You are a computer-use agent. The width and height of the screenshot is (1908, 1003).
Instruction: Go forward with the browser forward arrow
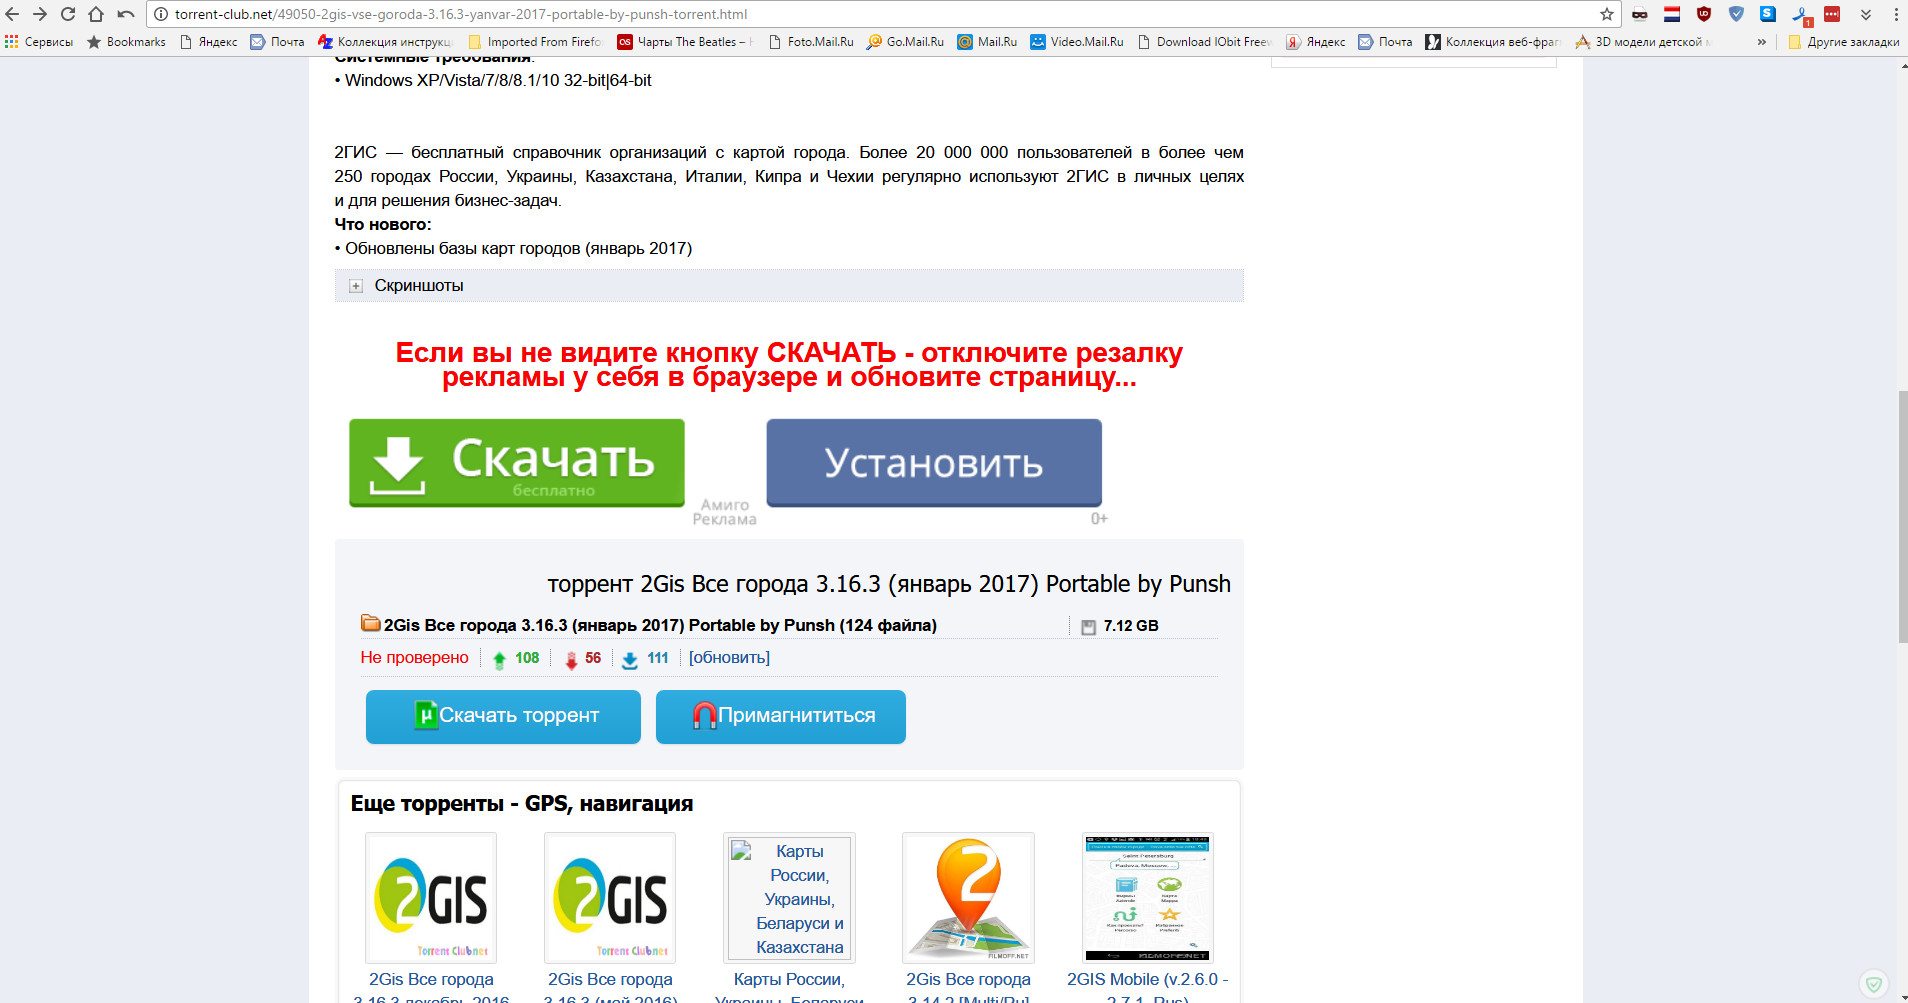coord(40,14)
